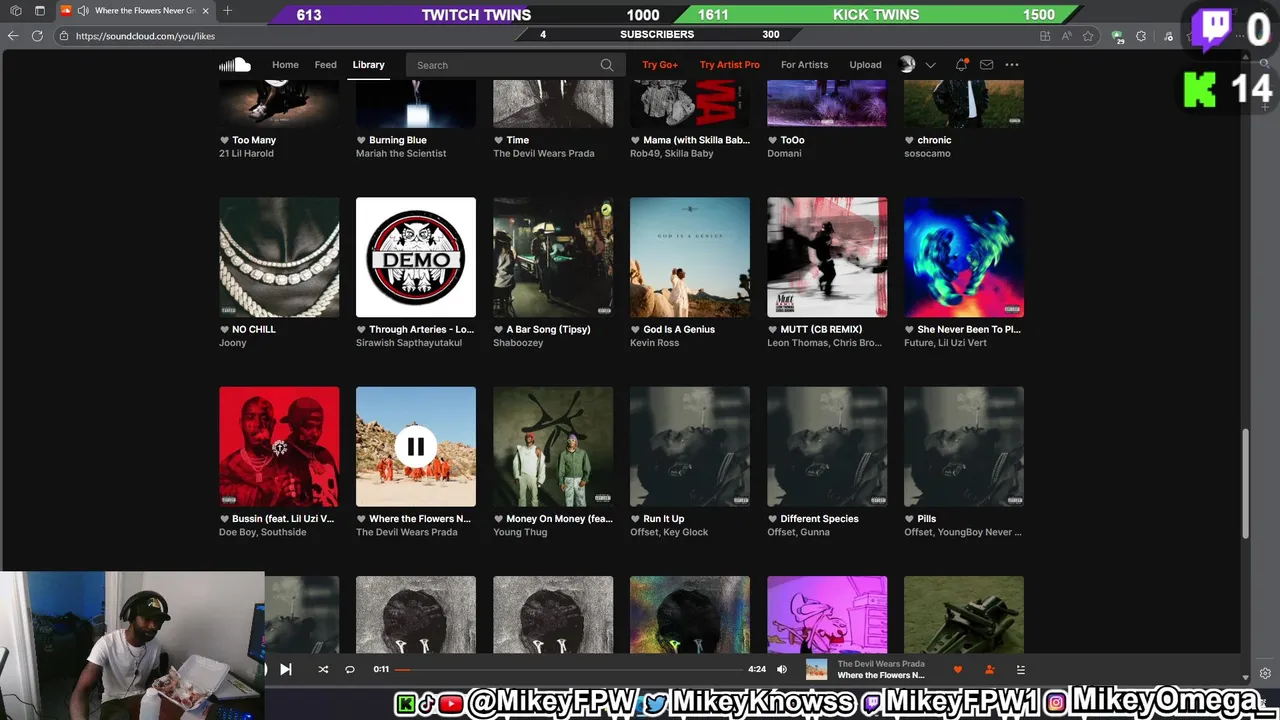The width and height of the screenshot is (1280, 720).
Task: Toggle like heart for A Bar Song (Tipsy)
Action: click(x=499, y=329)
